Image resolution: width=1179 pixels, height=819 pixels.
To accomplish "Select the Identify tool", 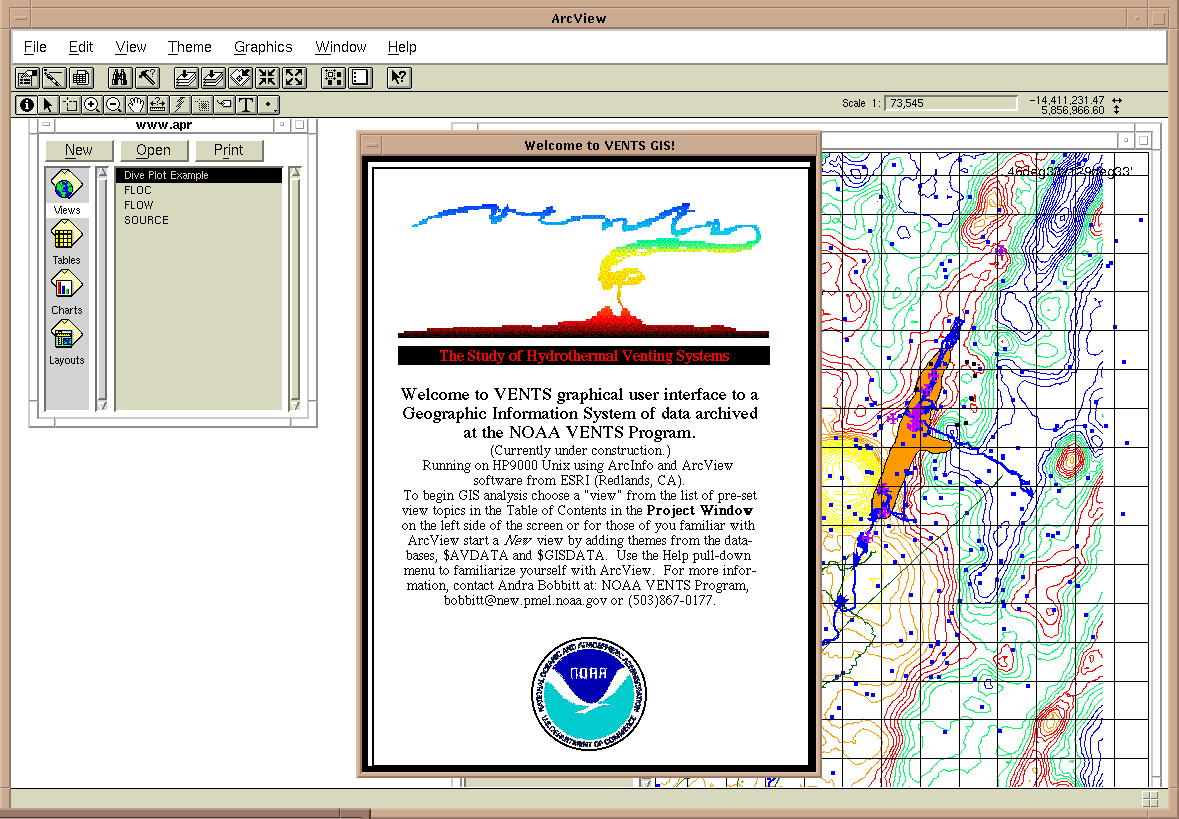I will (x=26, y=105).
